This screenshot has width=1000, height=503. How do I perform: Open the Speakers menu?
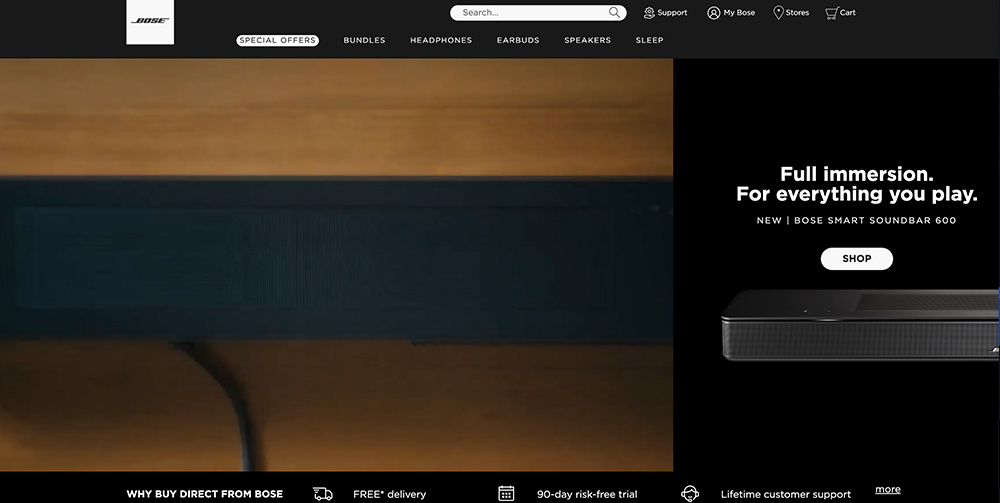pyautogui.click(x=587, y=40)
